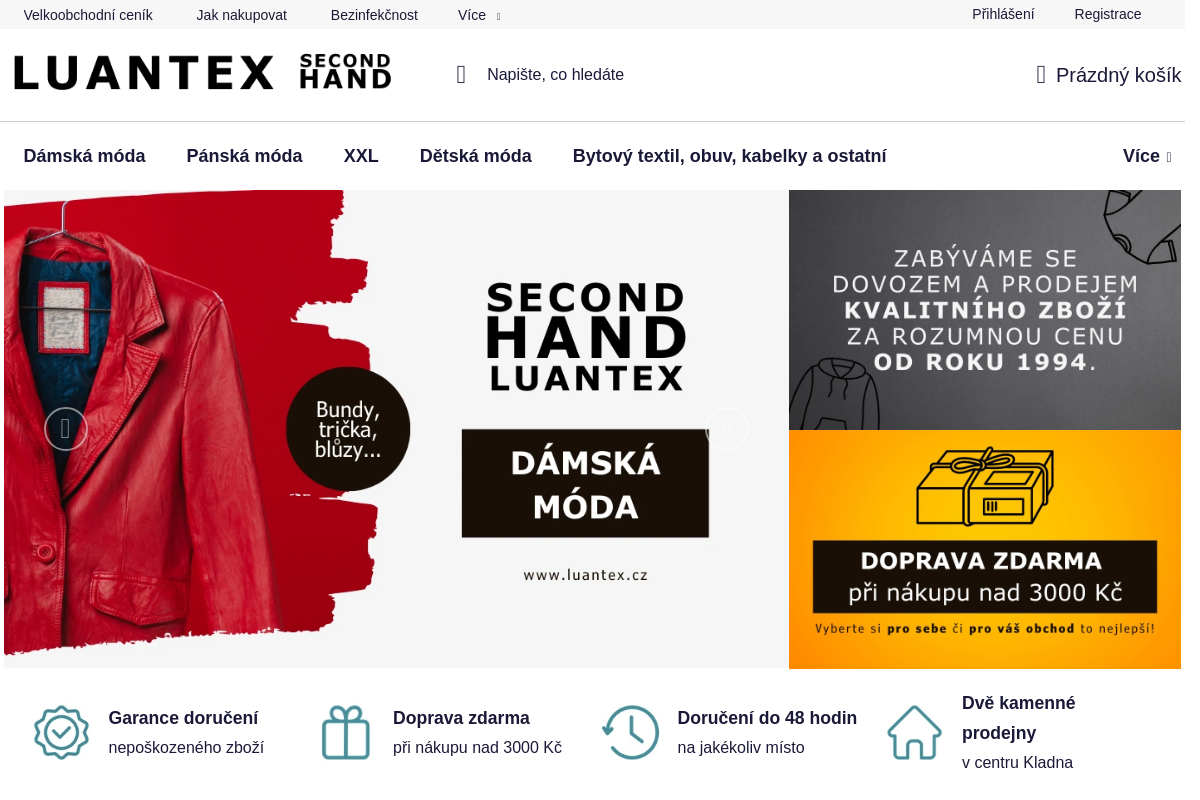Open the Velkoobchodní ceník link
Viewport: 1200px width, 800px height.
tap(88, 15)
